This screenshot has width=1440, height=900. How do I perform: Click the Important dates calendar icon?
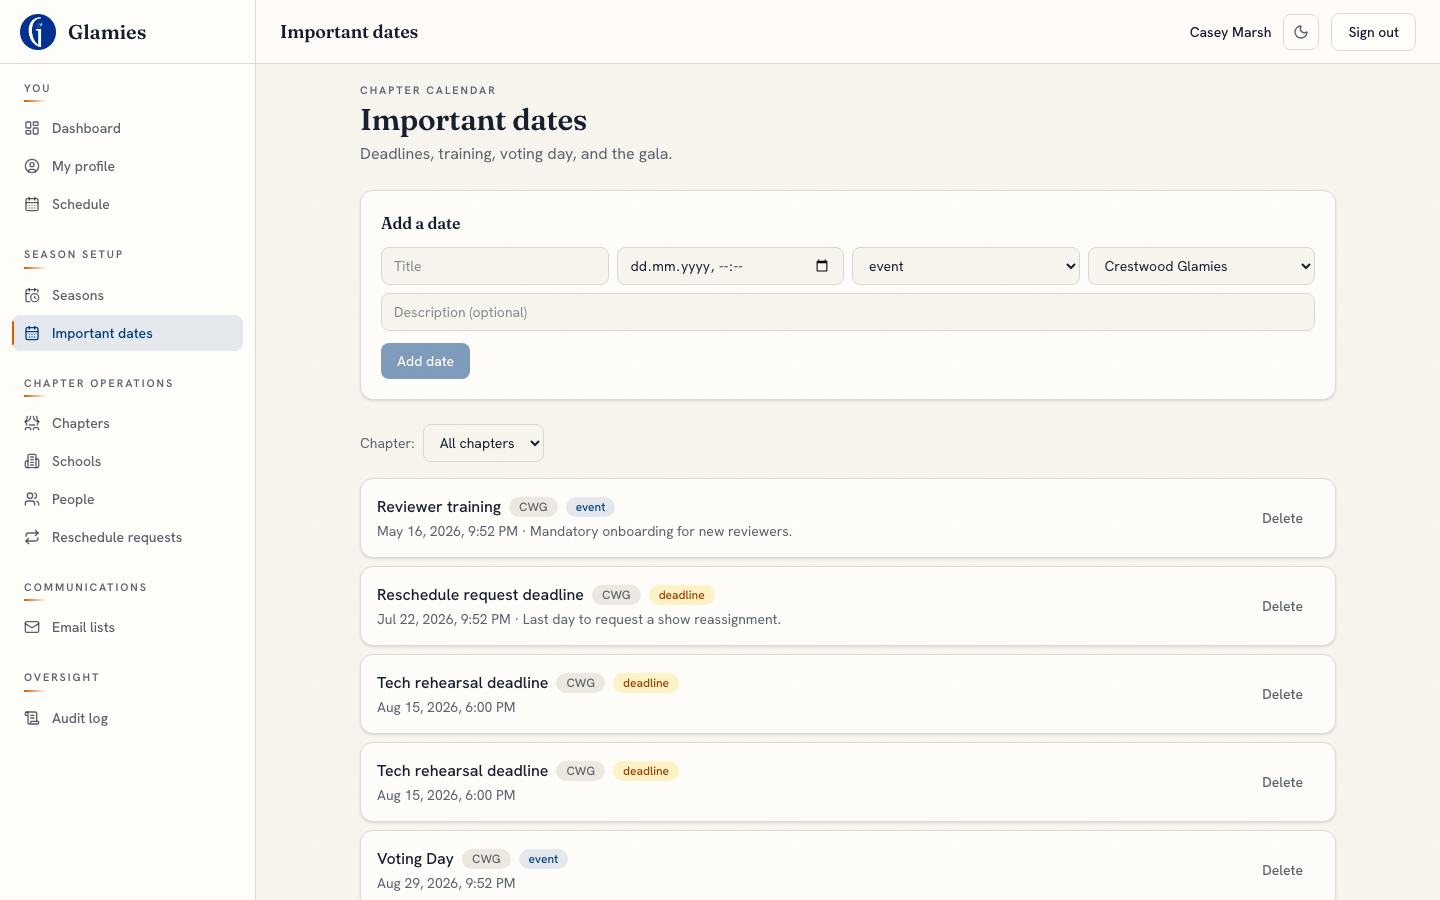tap(32, 333)
